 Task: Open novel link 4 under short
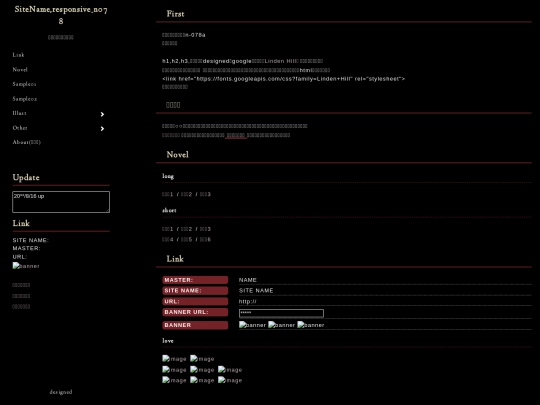[x=168, y=239]
